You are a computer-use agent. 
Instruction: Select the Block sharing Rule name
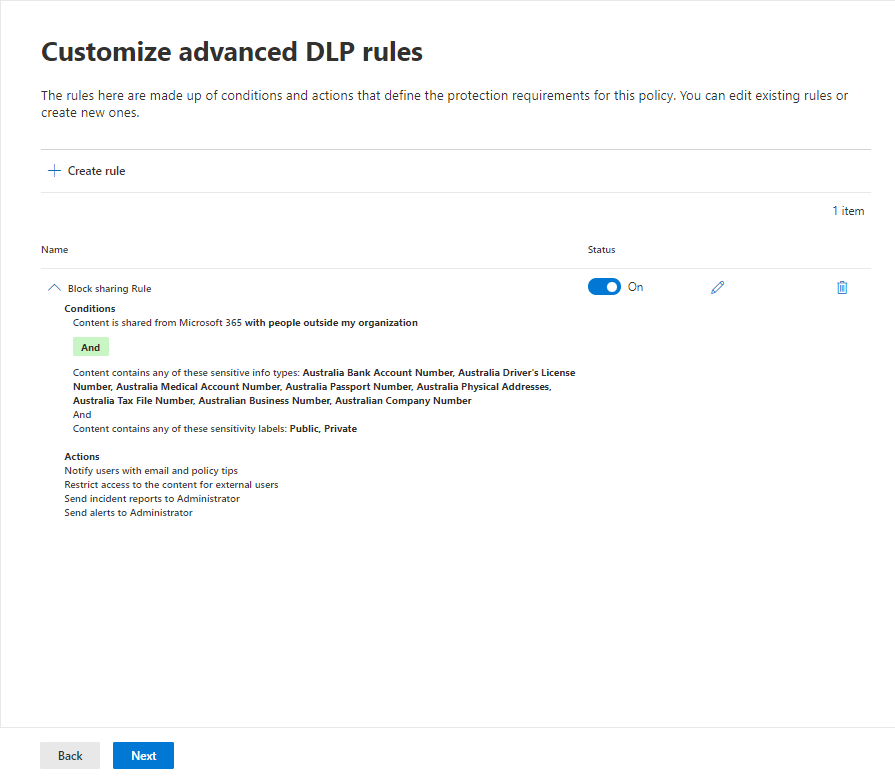(x=109, y=289)
